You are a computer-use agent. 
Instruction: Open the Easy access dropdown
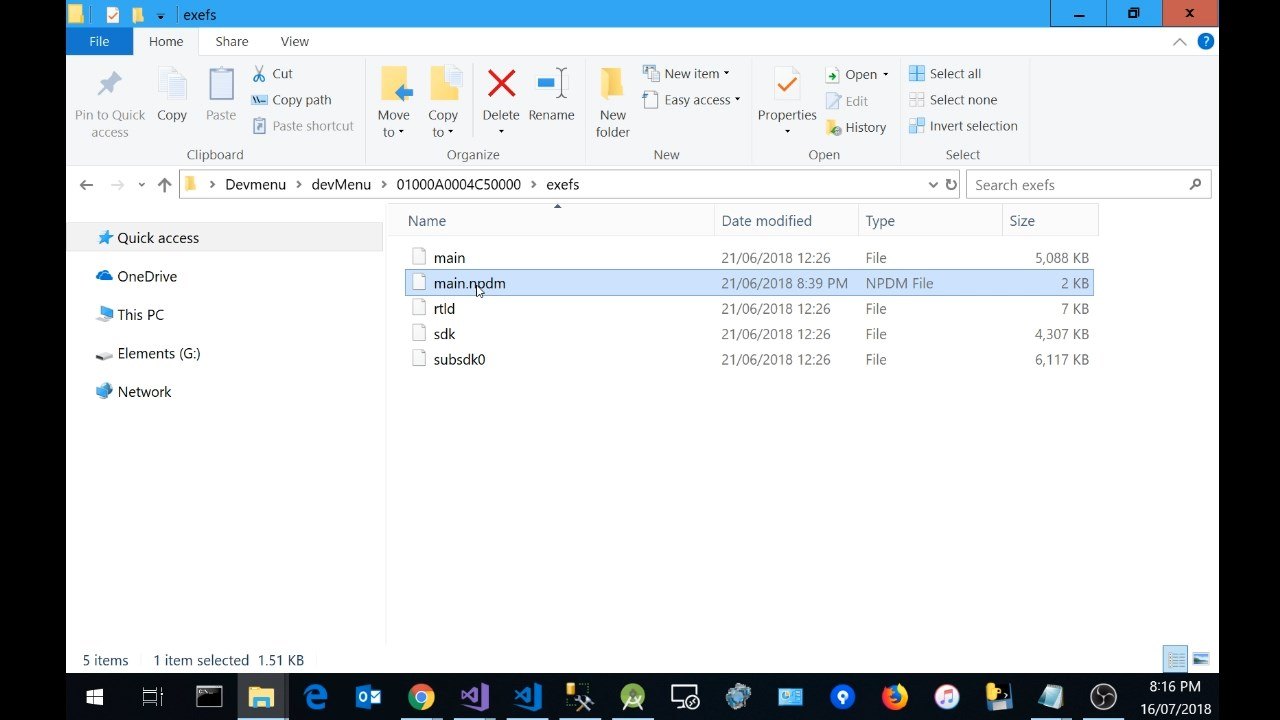coord(691,99)
